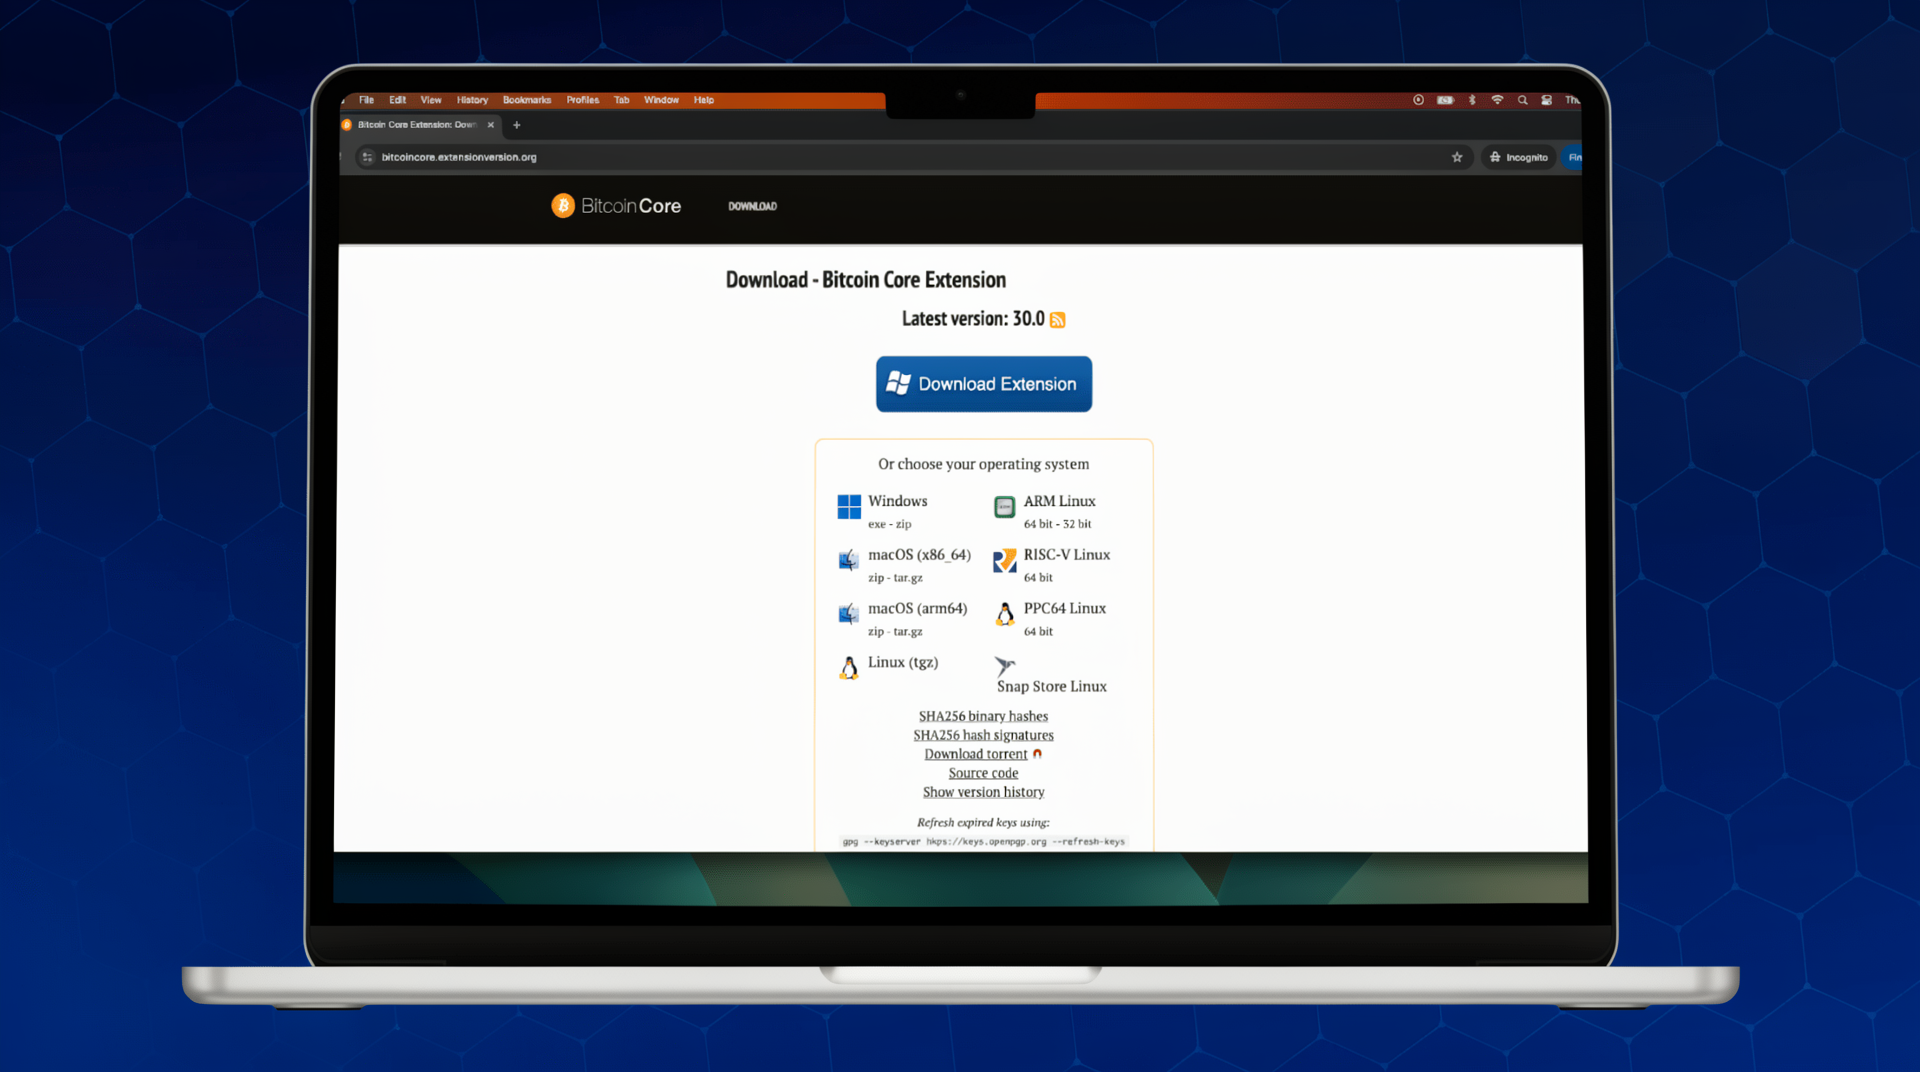Screen dimensions: 1920x1072
Task: Click the PPC64 Linux penguin icon
Action: click(1004, 614)
